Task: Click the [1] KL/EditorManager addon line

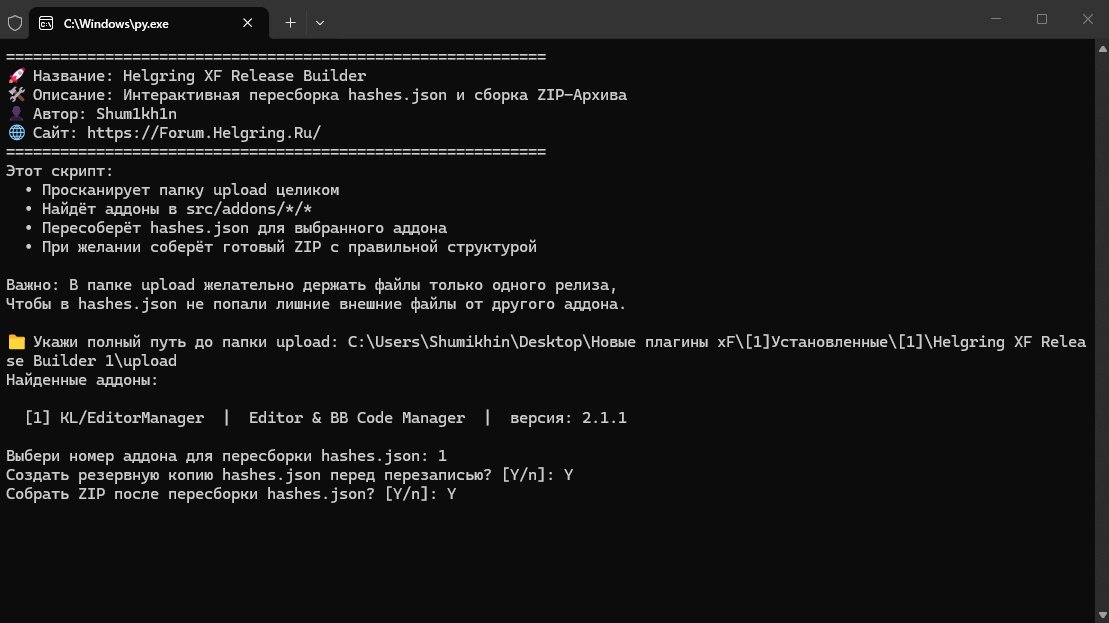Action: tap(325, 418)
